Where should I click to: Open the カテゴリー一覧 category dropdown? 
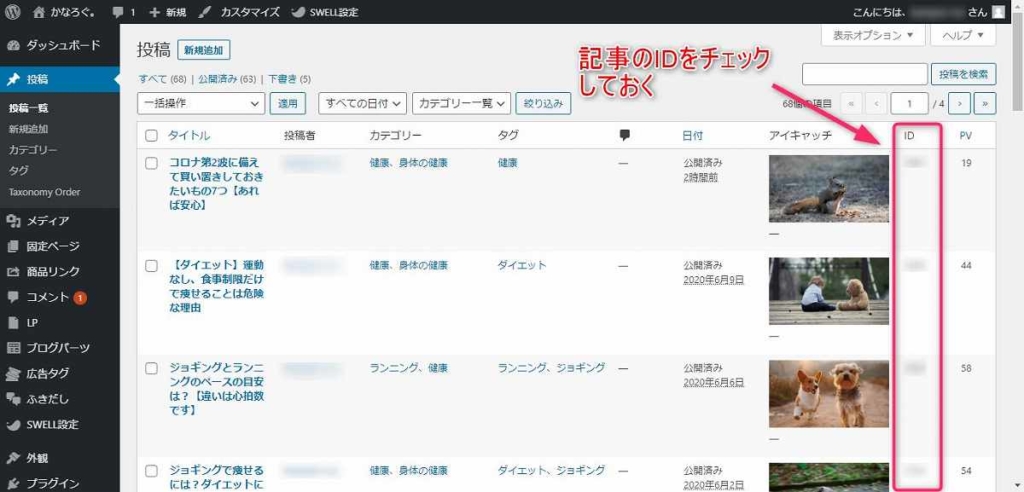click(x=462, y=103)
